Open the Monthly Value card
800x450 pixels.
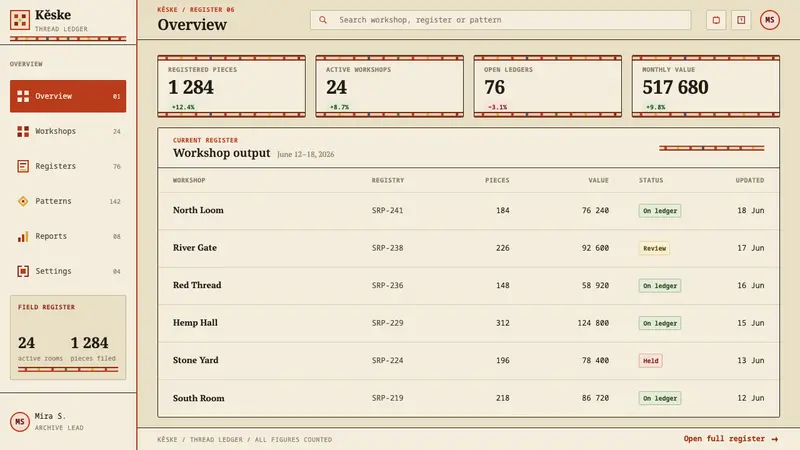(x=706, y=86)
